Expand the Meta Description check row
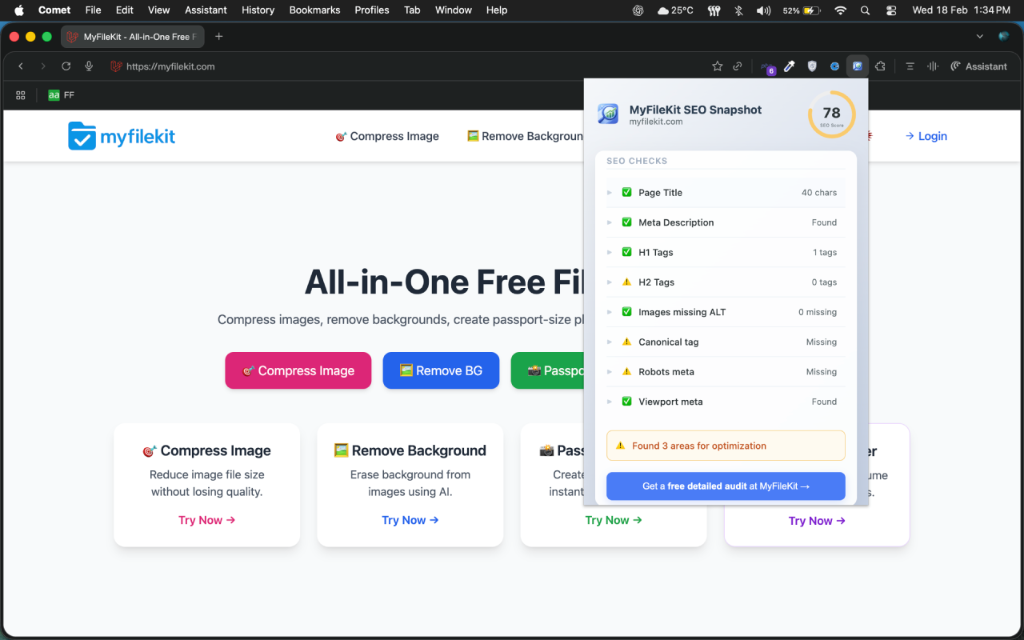The height and width of the screenshot is (640, 1024). coord(726,223)
